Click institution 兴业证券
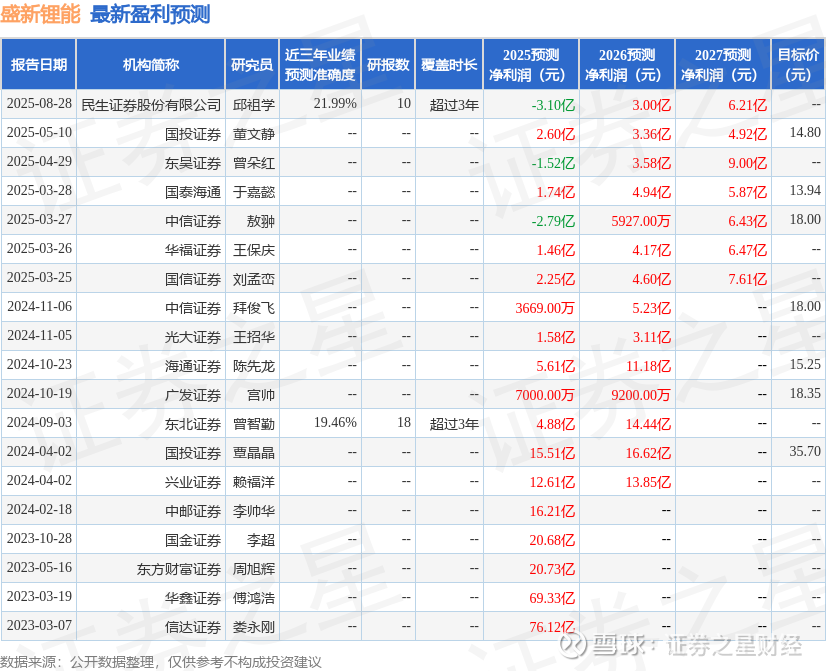Screen dimensions: 826x671 pyautogui.click(x=193, y=482)
